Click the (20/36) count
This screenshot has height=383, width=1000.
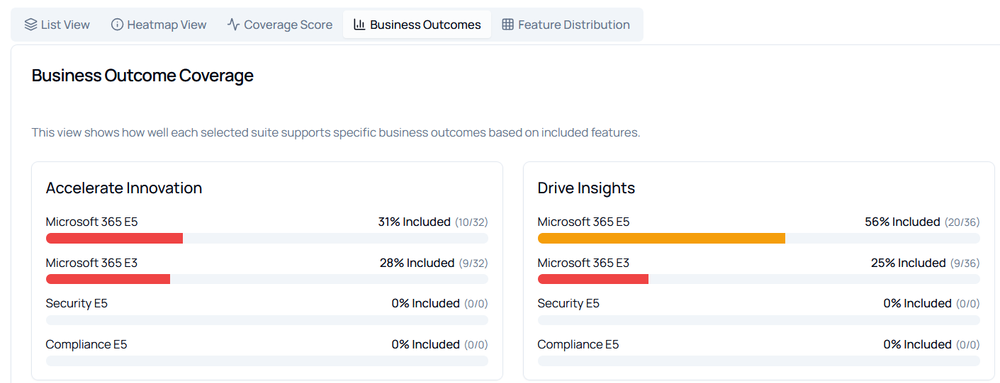962,222
